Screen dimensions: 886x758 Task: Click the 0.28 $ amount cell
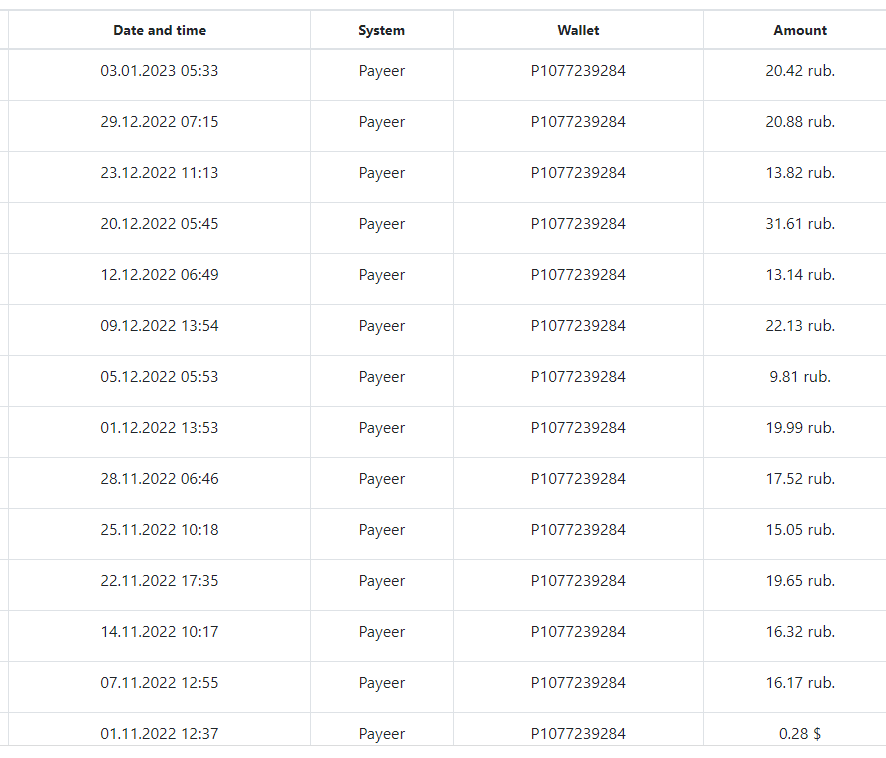[800, 734]
